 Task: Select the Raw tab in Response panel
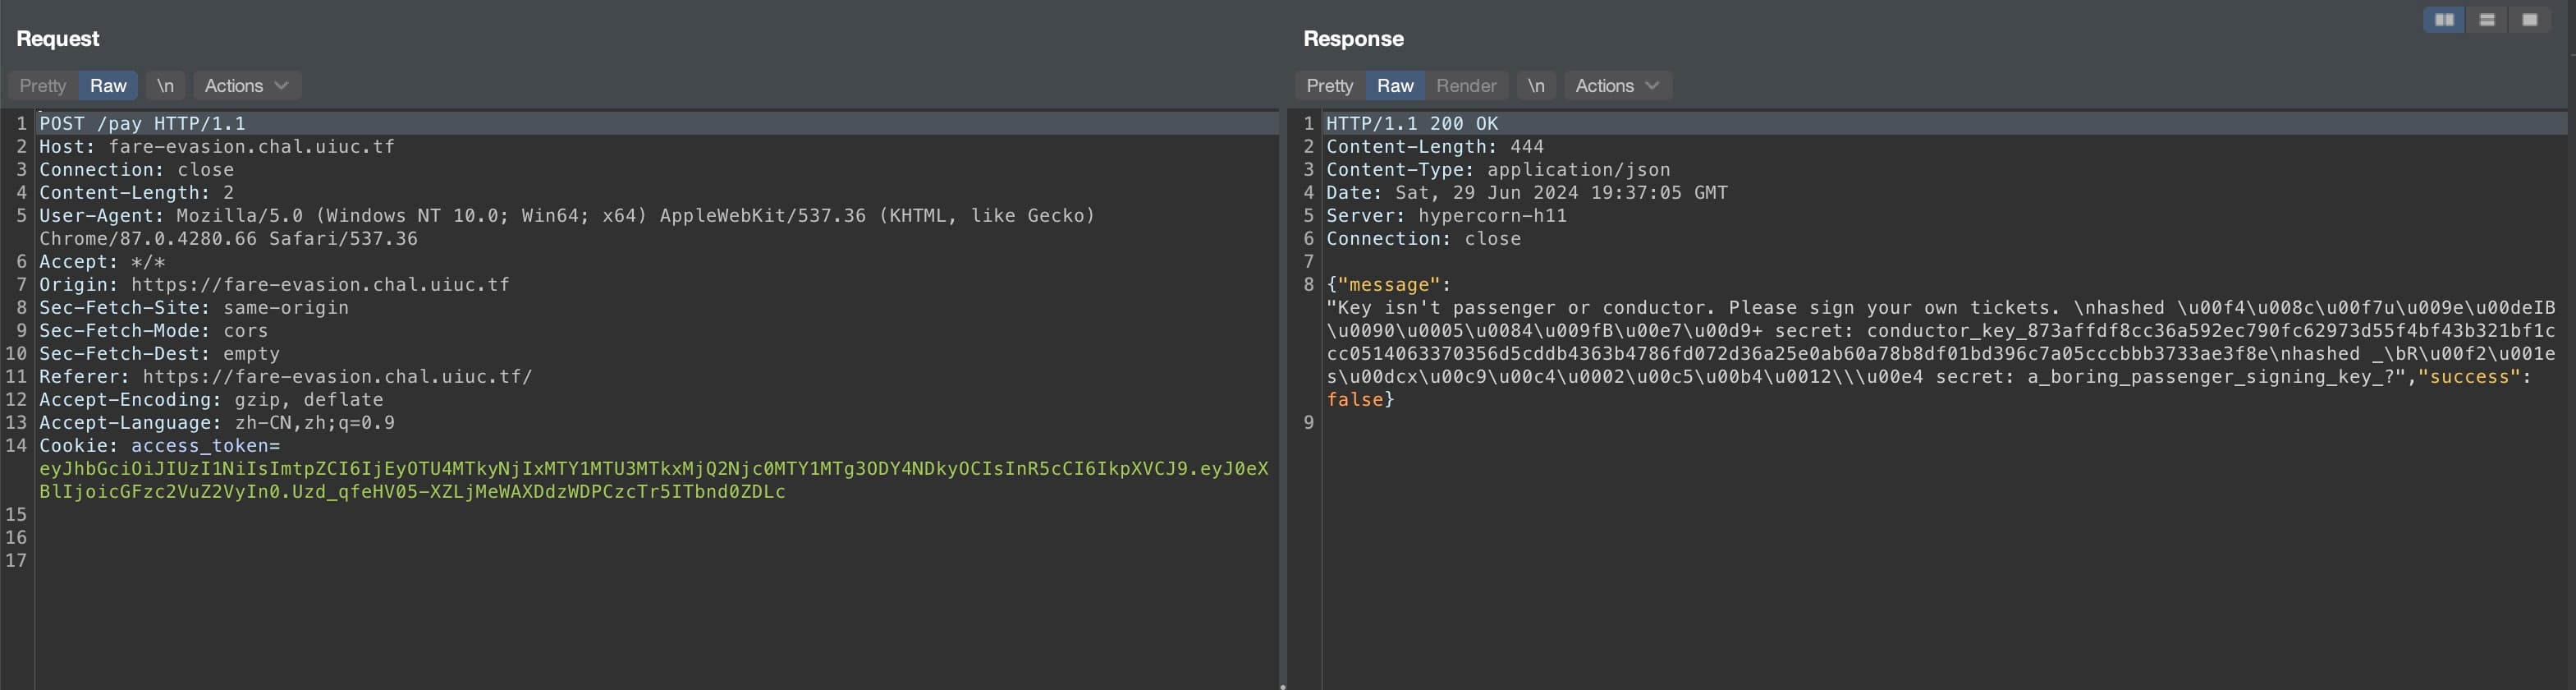(1394, 86)
